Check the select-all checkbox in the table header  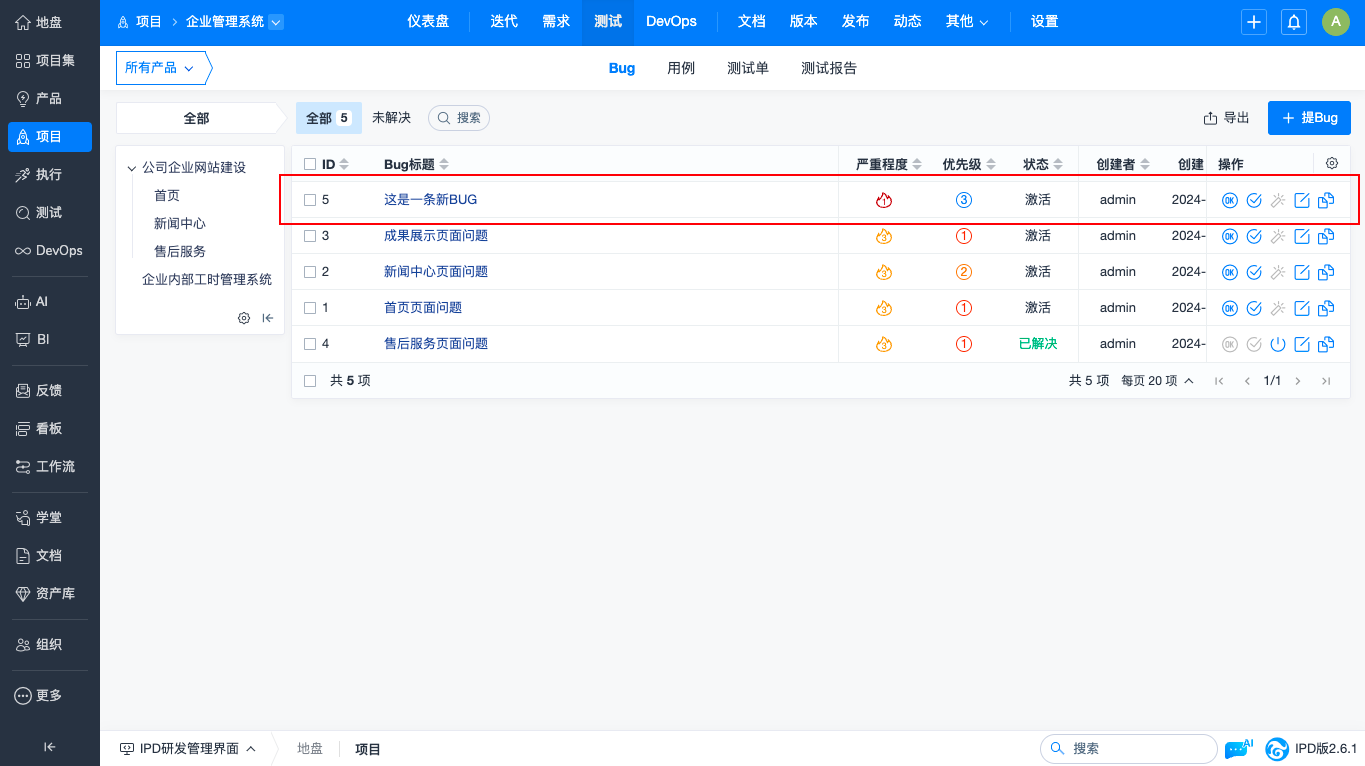[310, 164]
